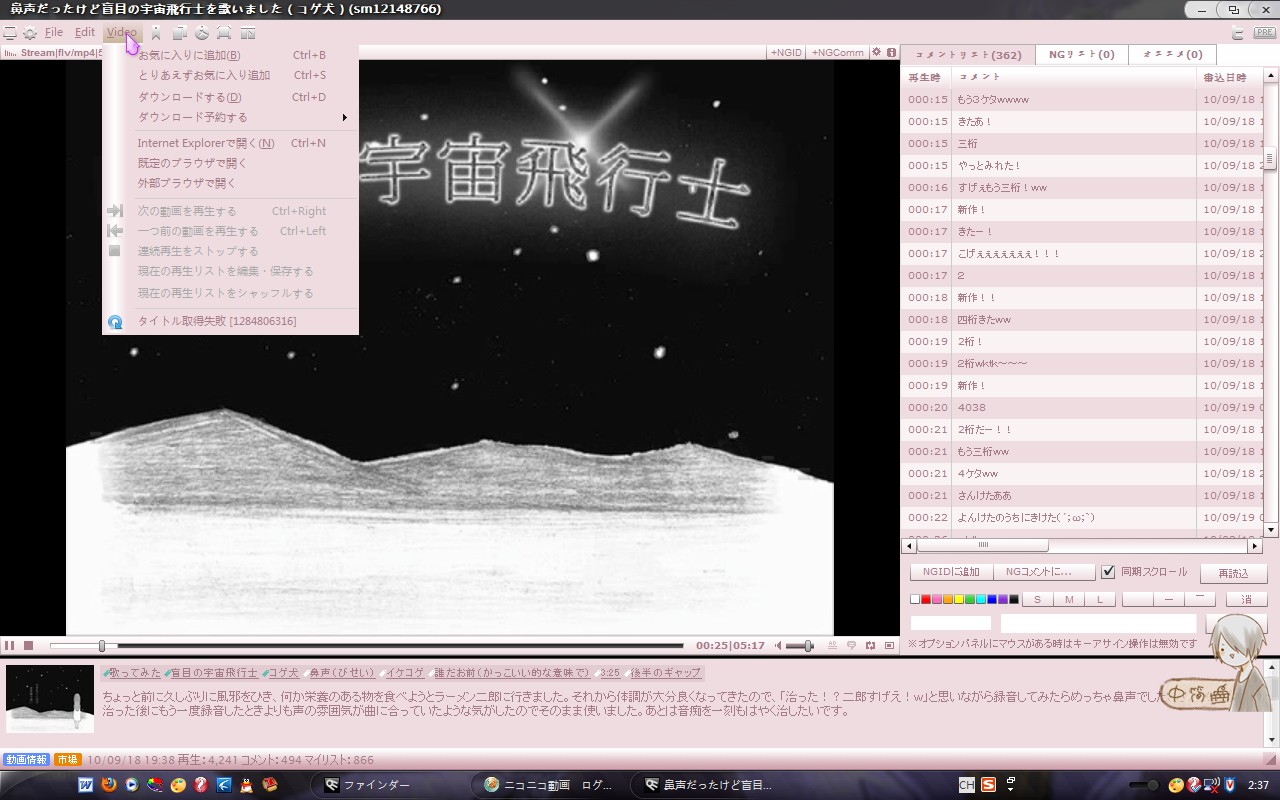This screenshot has width=1280, height=800.
Task: Choose お気に入りに追加(B) from the menu
Action: coord(230,55)
